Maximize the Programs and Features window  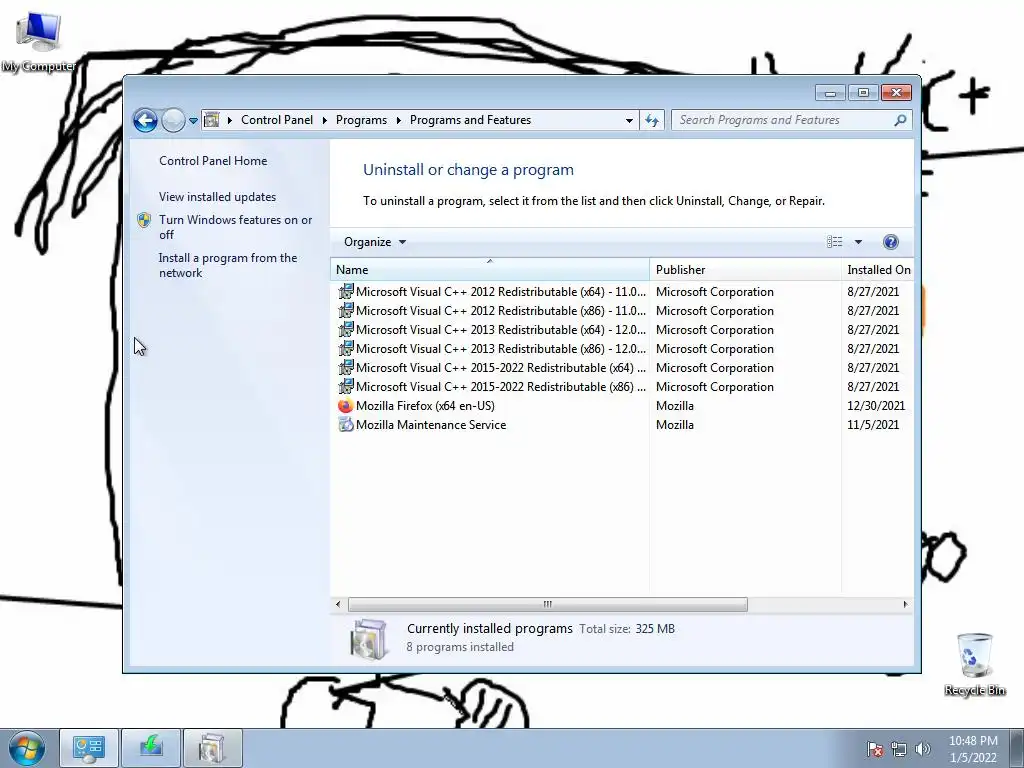(x=863, y=93)
